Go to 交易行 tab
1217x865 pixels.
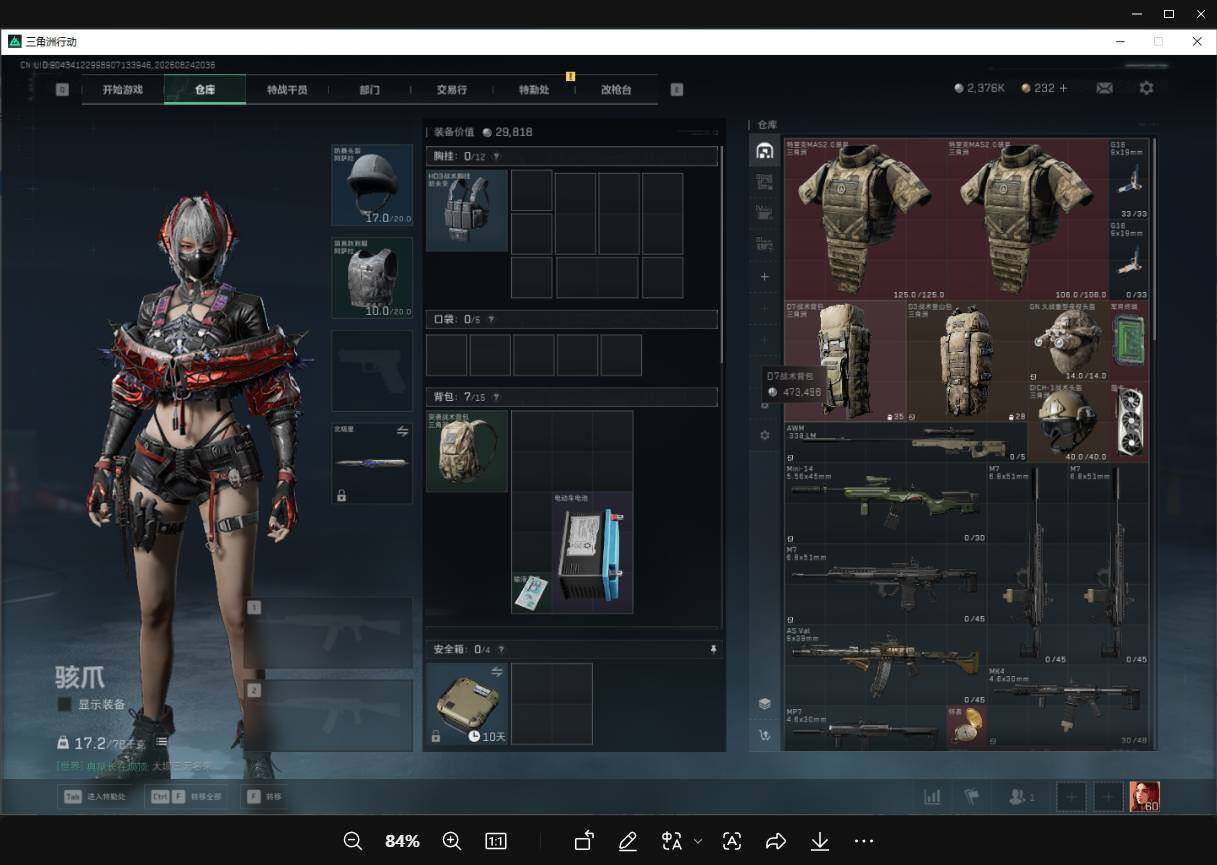[452, 89]
